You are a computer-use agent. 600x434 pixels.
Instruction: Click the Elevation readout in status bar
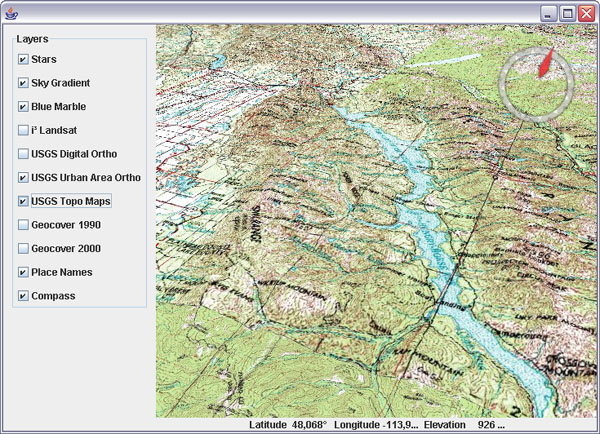pyautogui.click(x=465, y=425)
